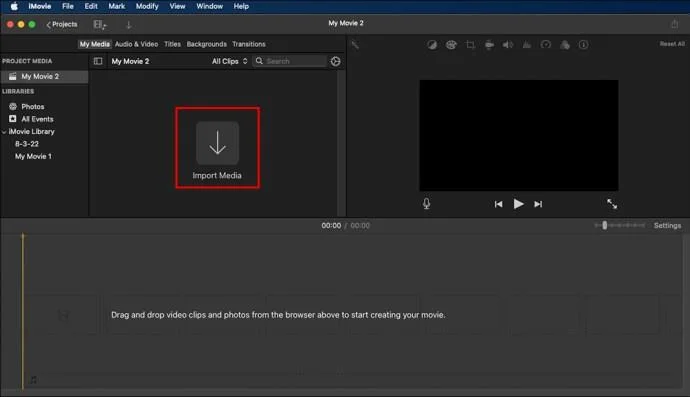The width and height of the screenshot is (690, 397).
Task: Click the Import Media arrow button
Action: pos(217,143)
